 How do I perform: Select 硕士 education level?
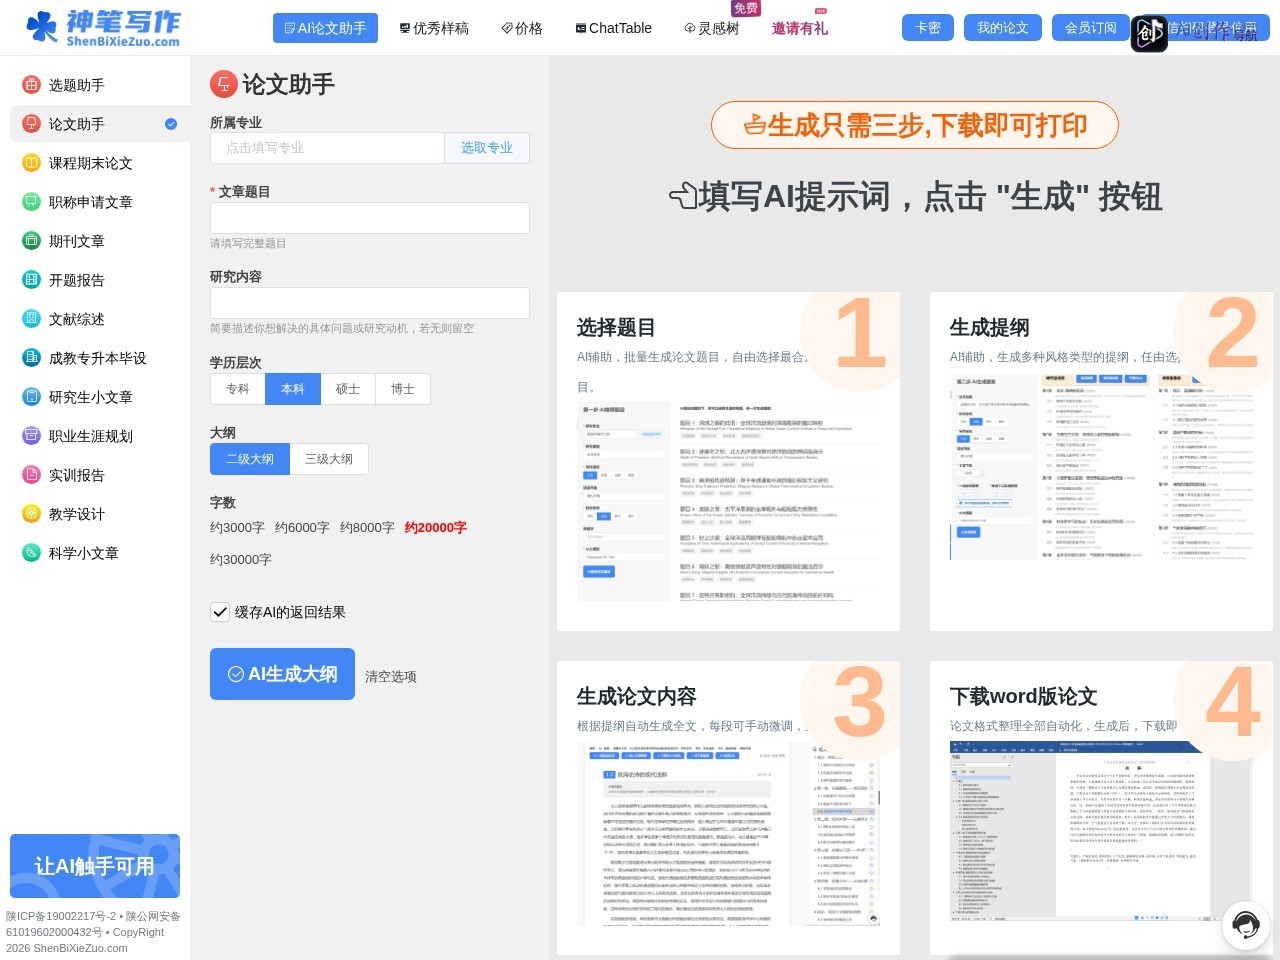[348, 389]
